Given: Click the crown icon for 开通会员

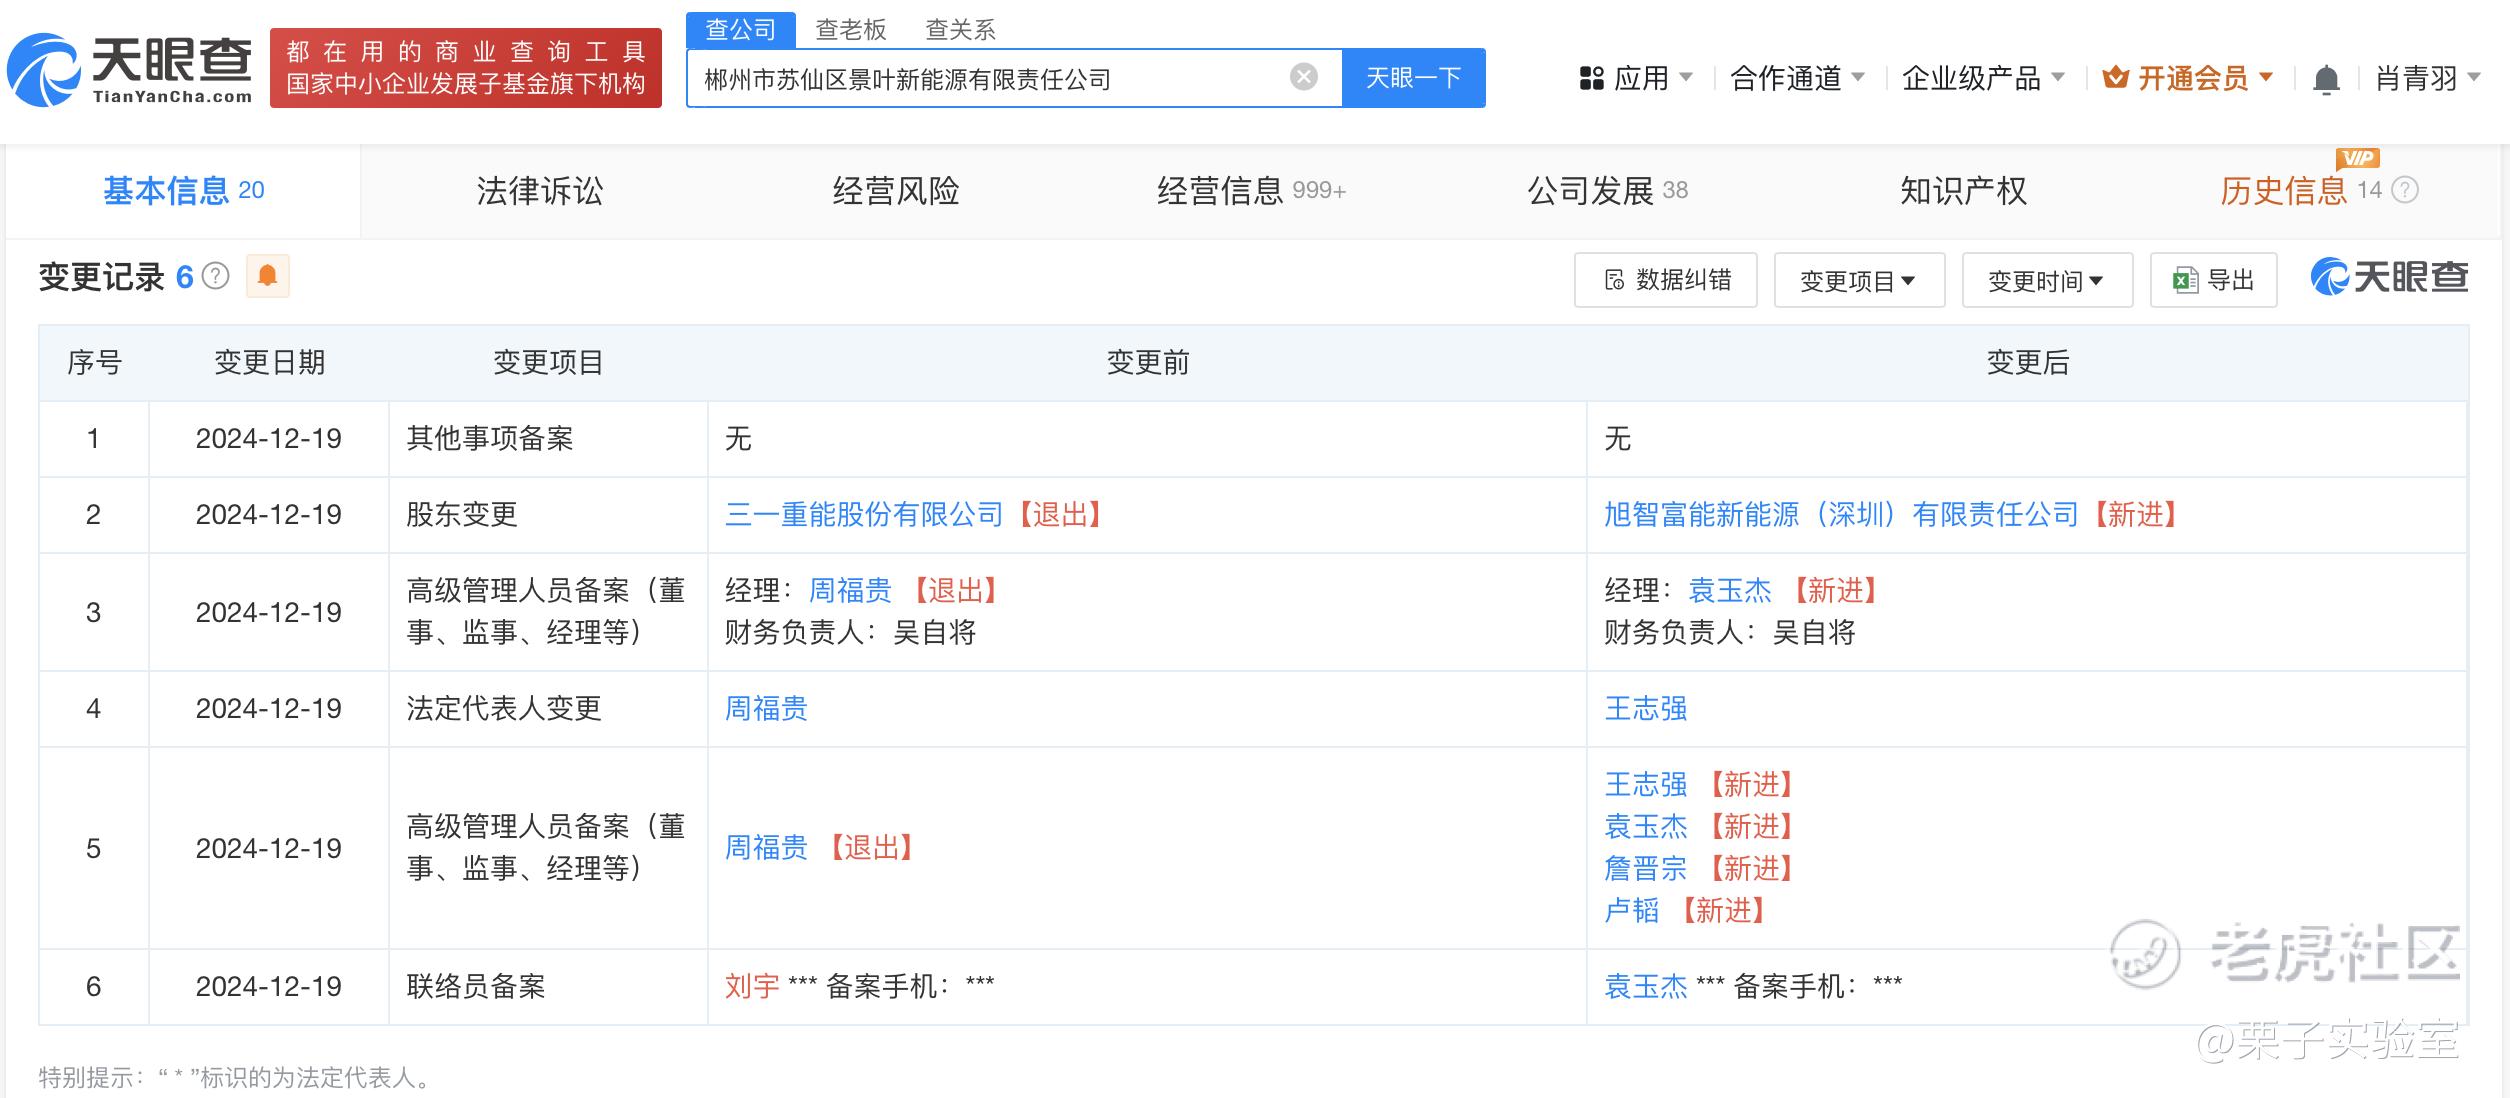Looking at the screenshot, I should pos(2114,77).
